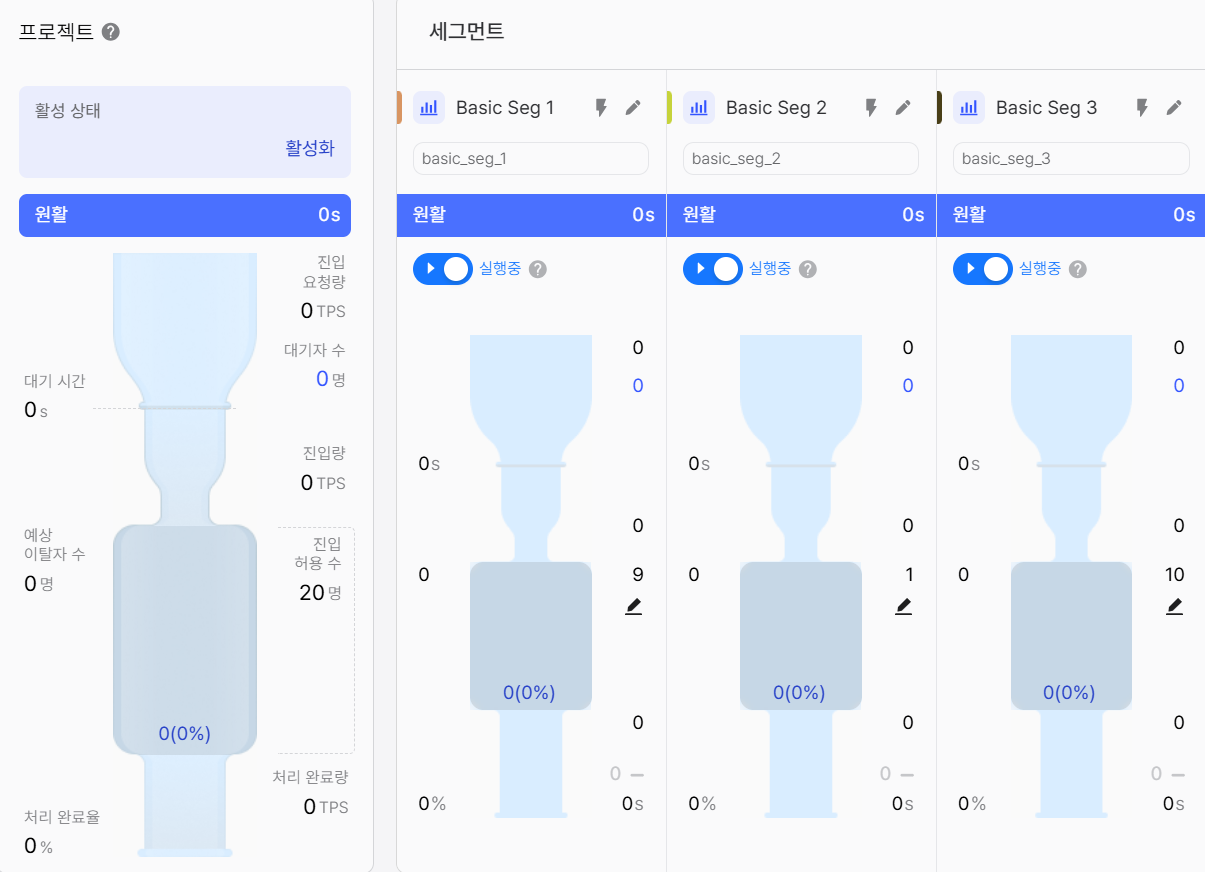The height and width of the screenshot is (872, 1205).
Task: Click the help icon beside Basic Seg 1 실행중
Action: [538, 268]
